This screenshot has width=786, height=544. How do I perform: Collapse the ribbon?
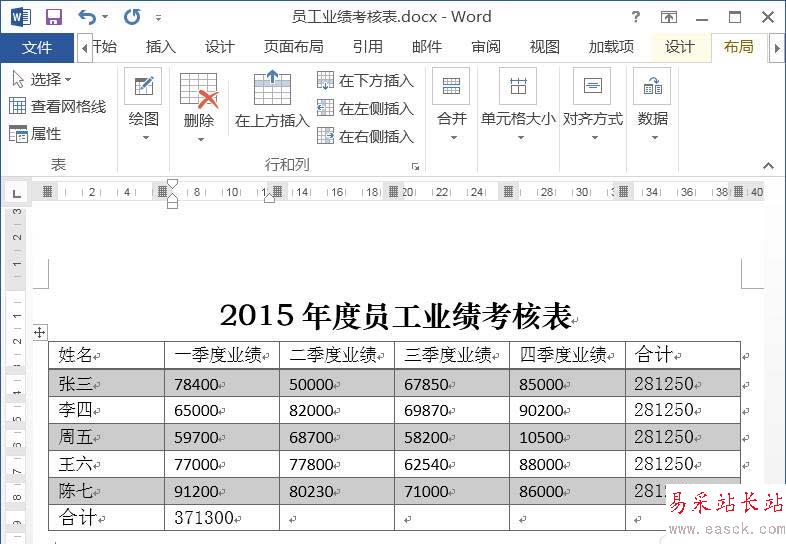pyautogui.click(x=768, y=165)
